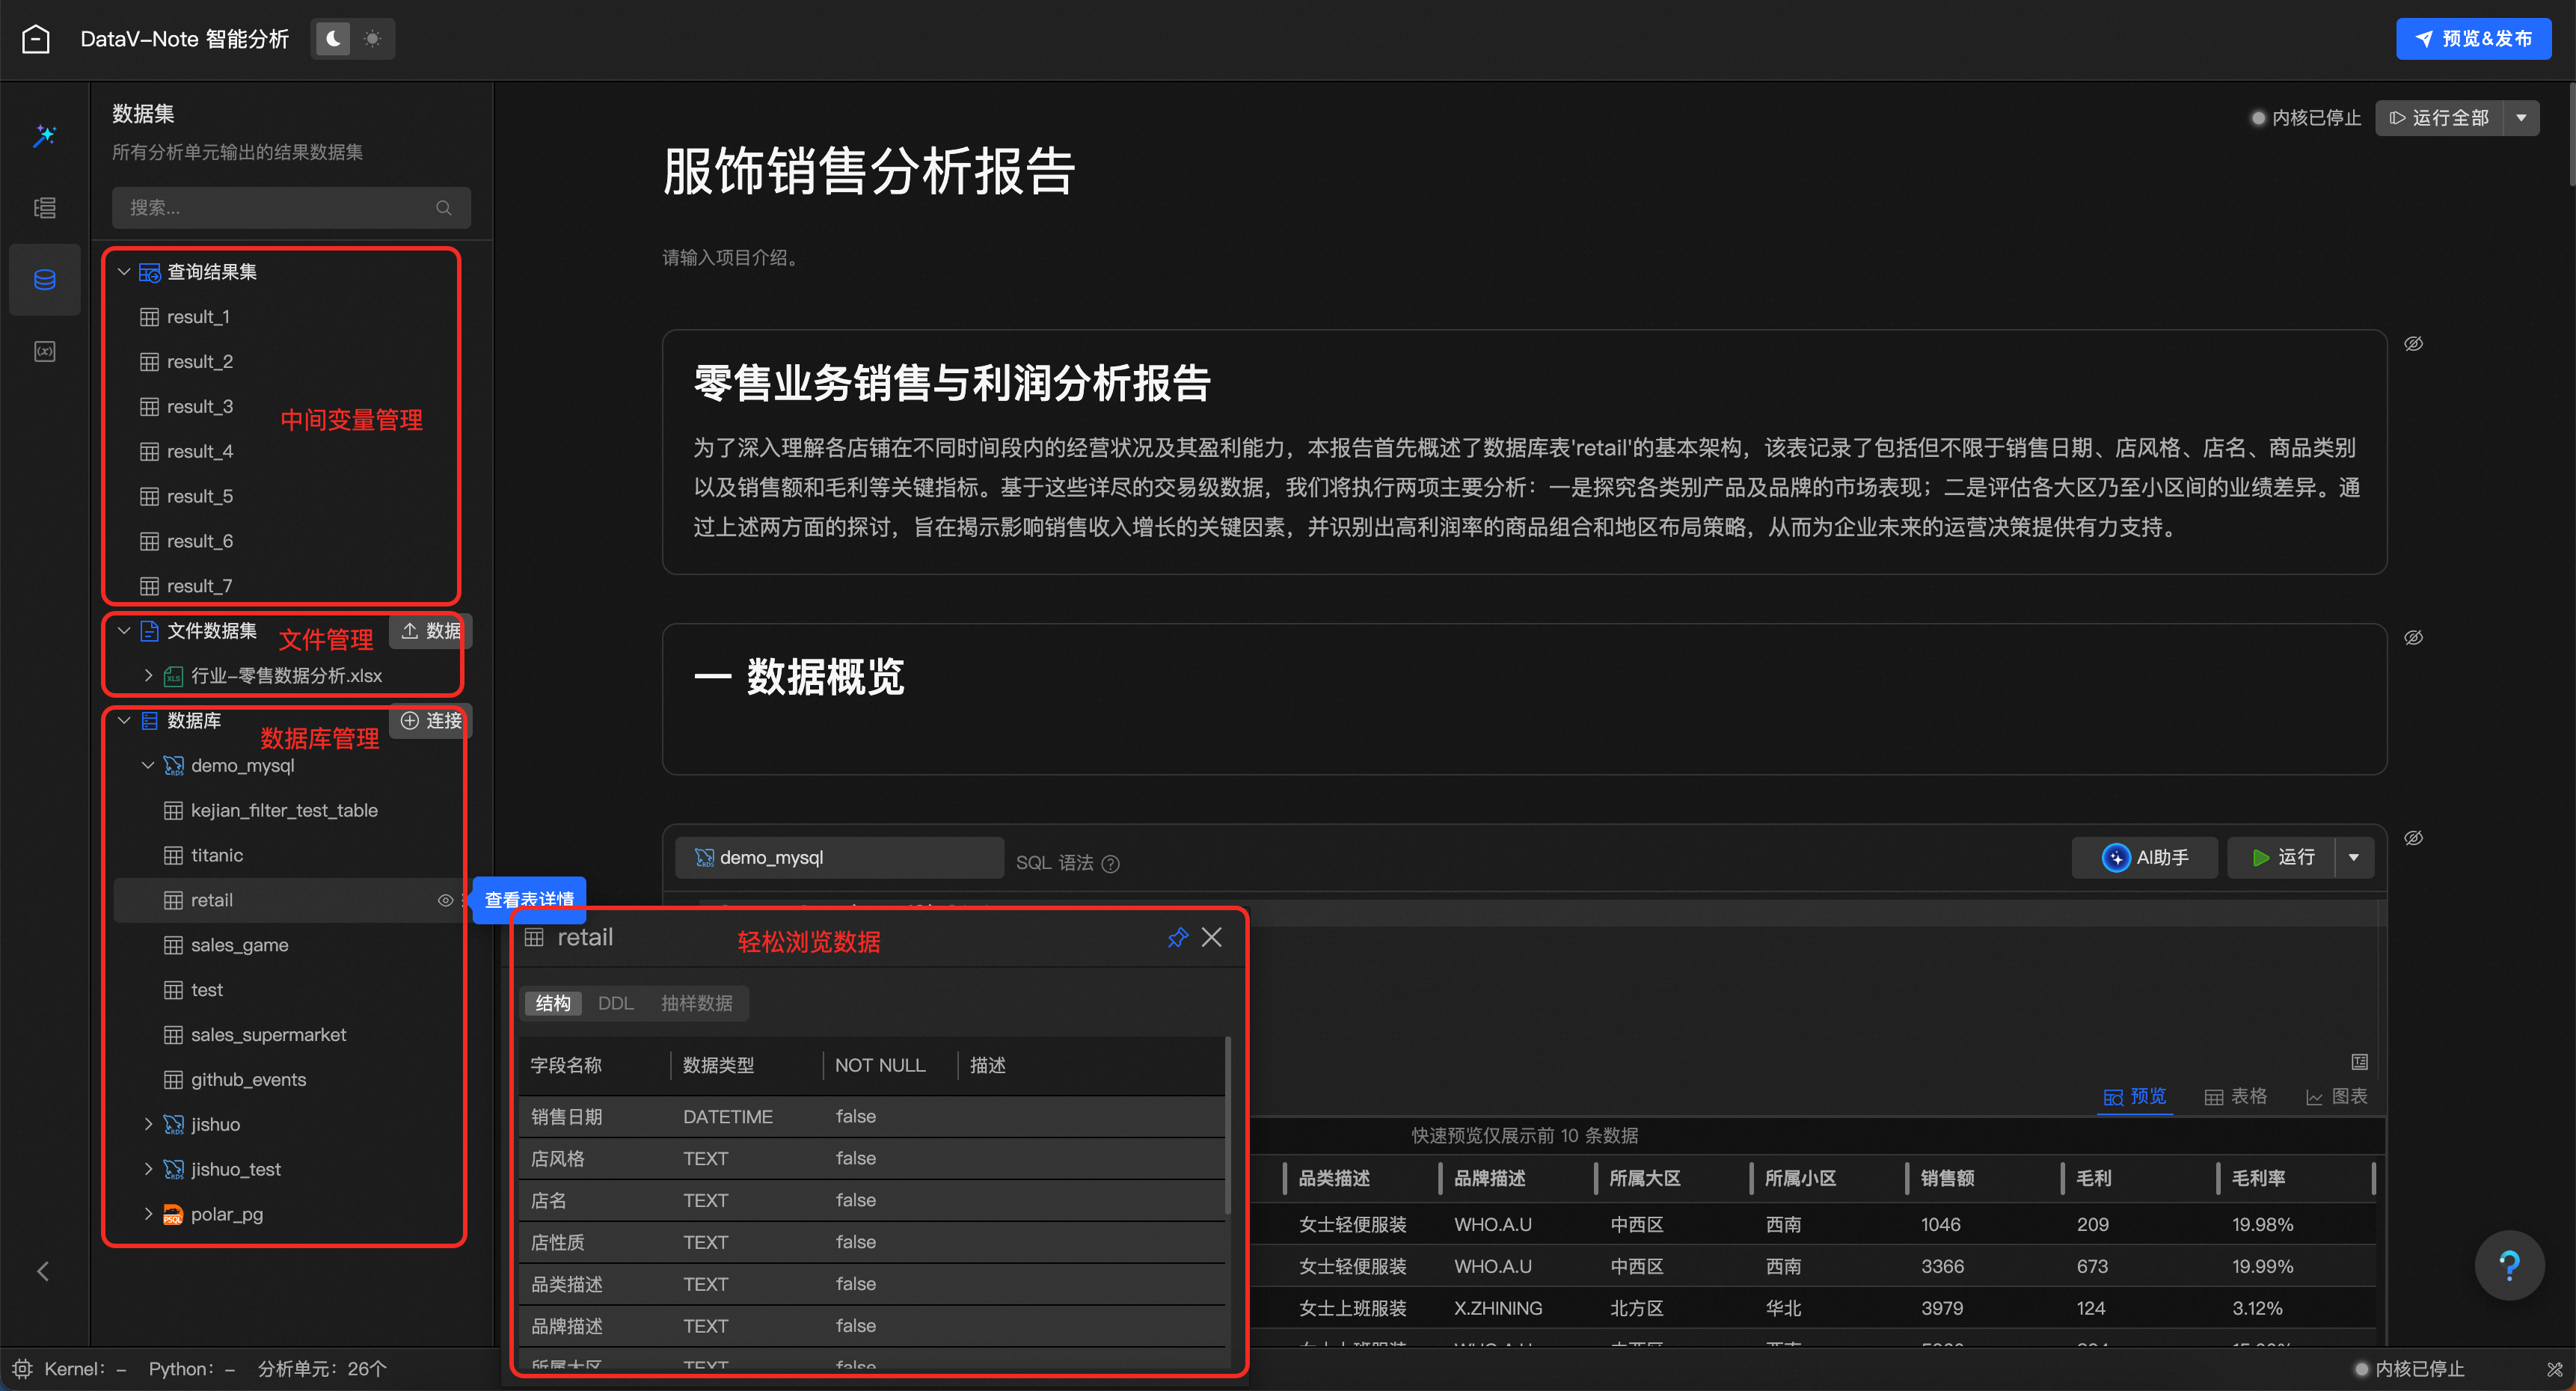This screenshot has height=1391, width=2576.
Task: Add a connection via 连接 icon beside 数据库
Action: [x=409, y=721]
